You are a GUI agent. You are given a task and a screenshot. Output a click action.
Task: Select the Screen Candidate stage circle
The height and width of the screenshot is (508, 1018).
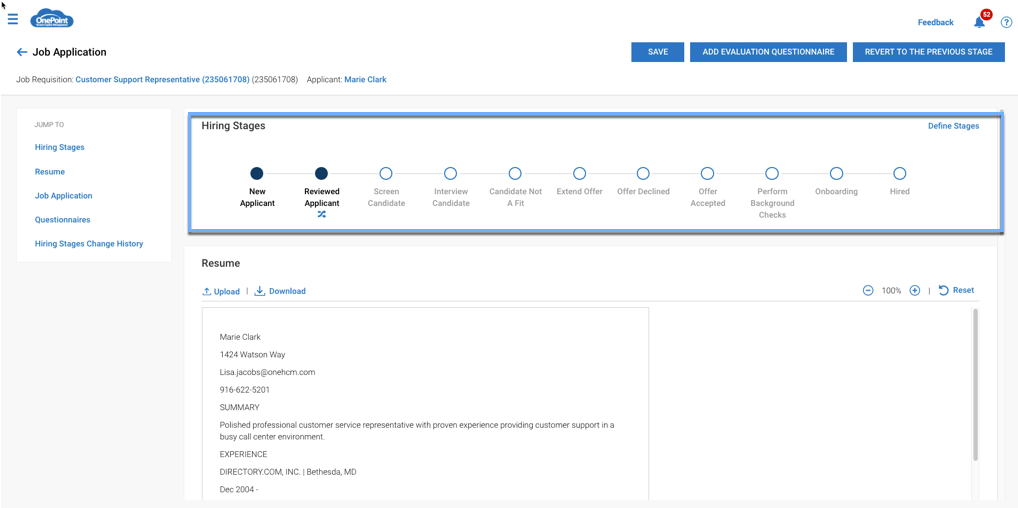[x=386, y=173]
